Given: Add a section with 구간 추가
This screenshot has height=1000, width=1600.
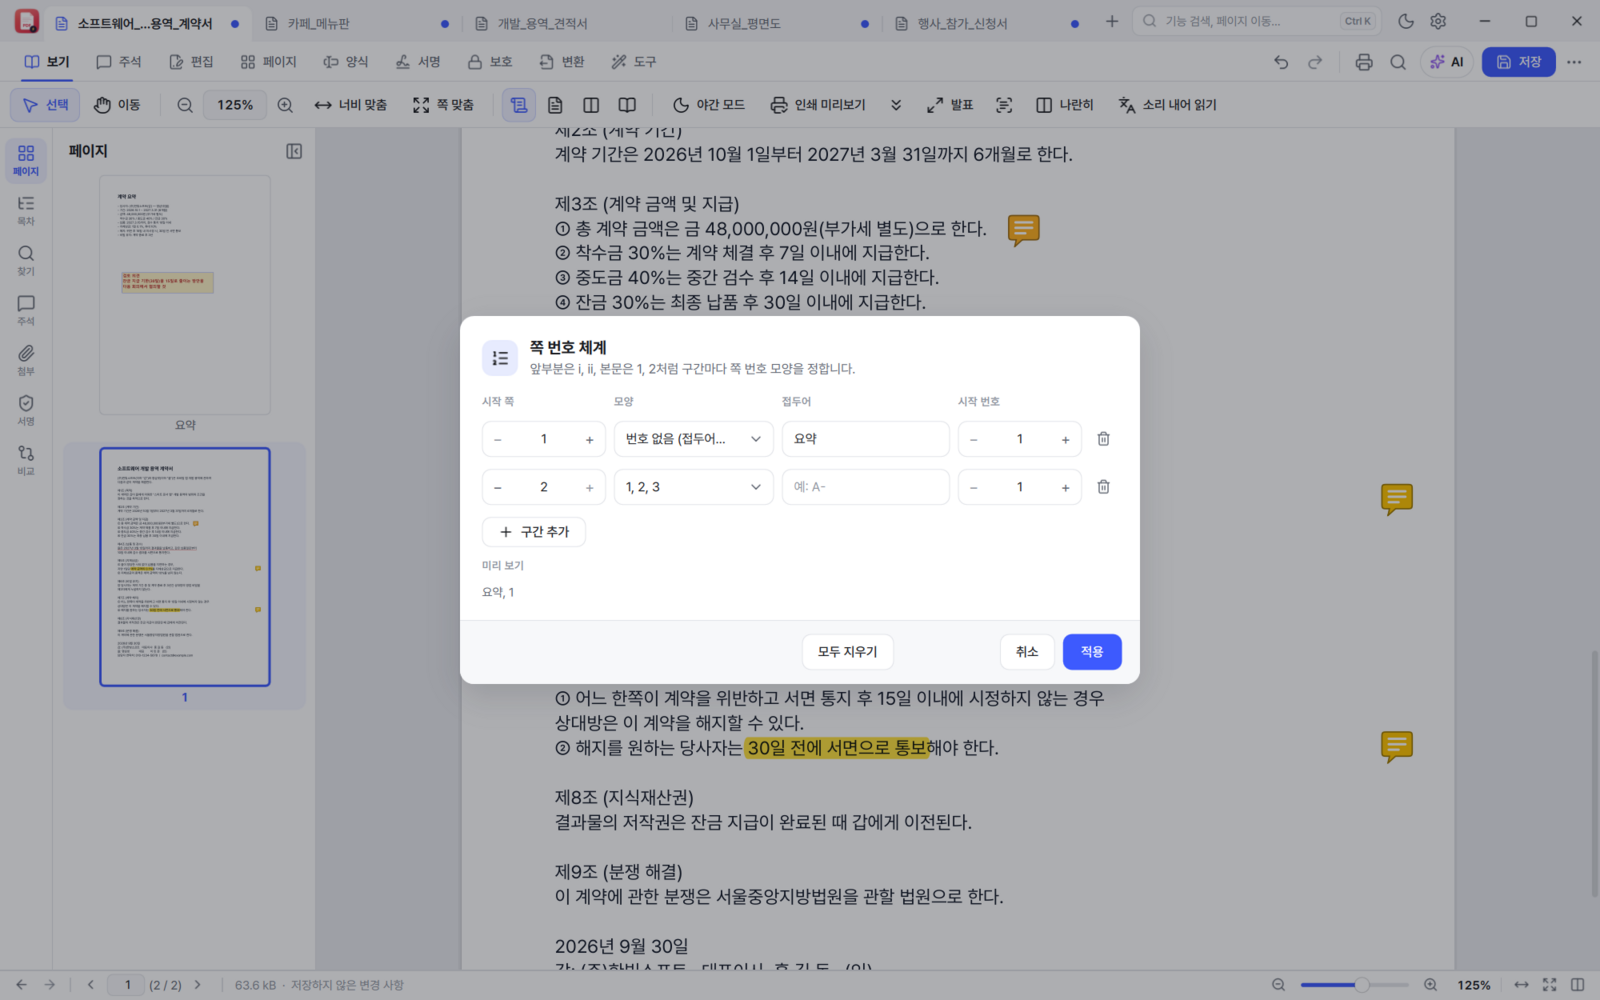Looking at the screenshot, I should point(534,532).
